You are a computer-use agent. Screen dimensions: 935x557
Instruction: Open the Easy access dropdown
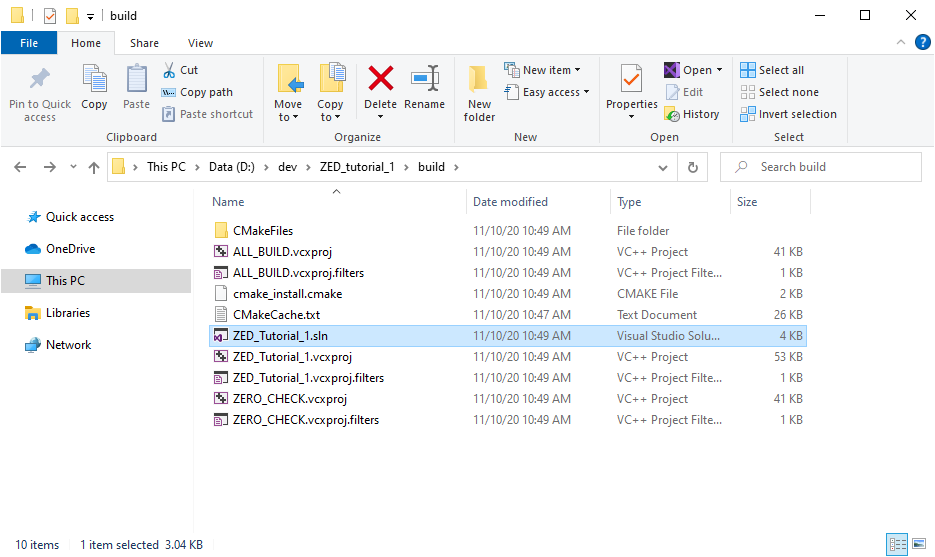point(547,92)
